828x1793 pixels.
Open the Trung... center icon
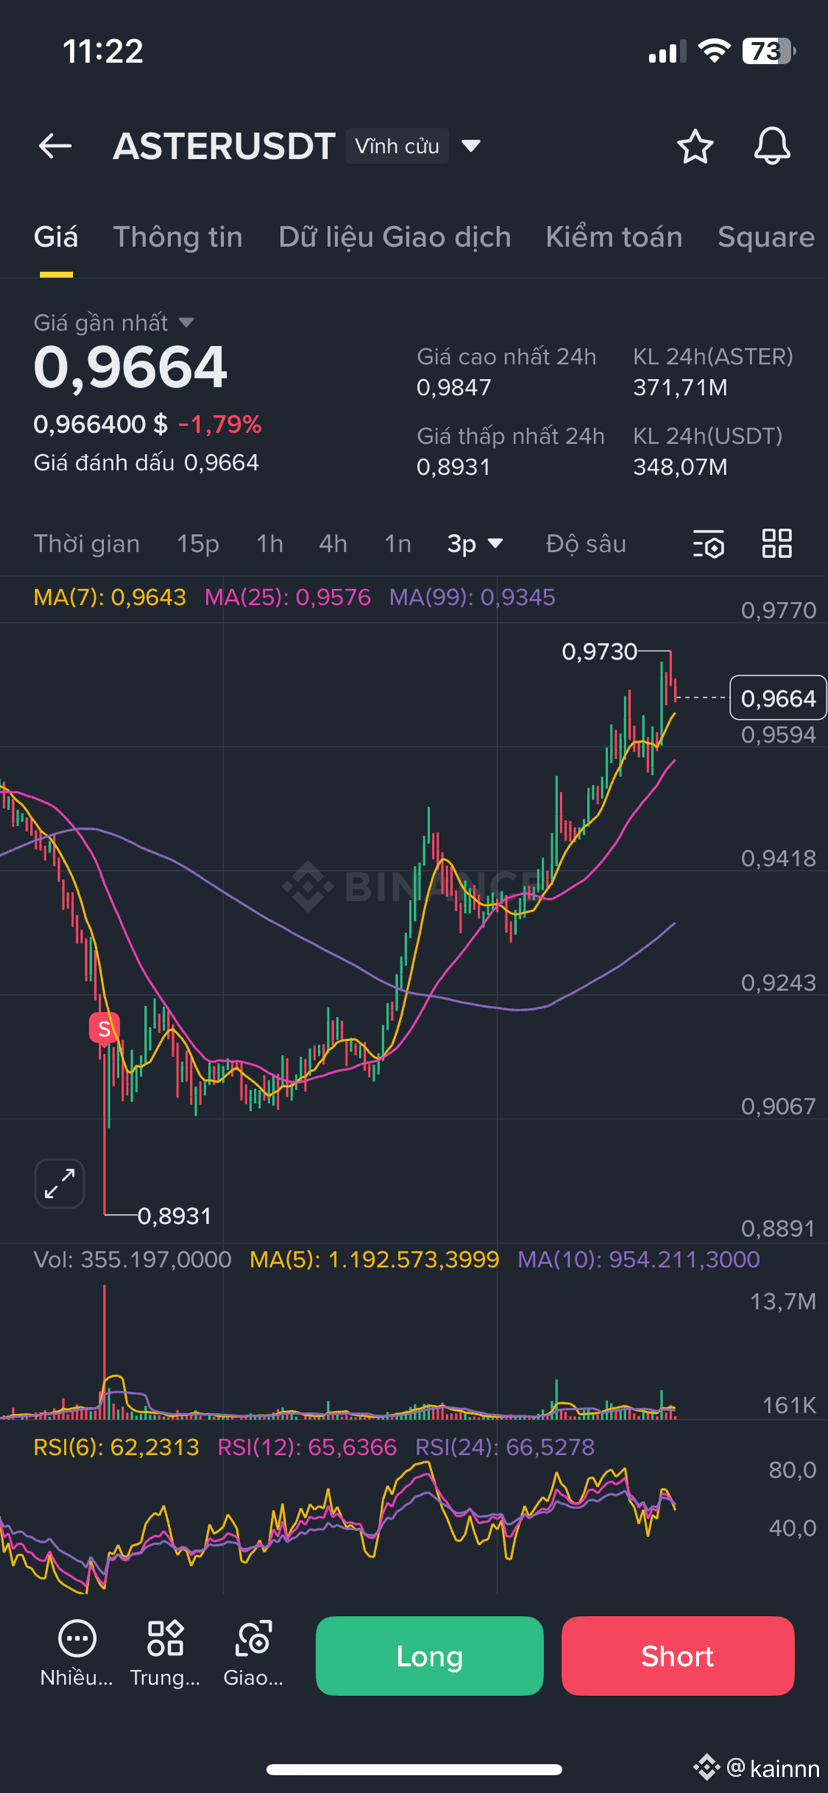click(x=165, y=1654)
